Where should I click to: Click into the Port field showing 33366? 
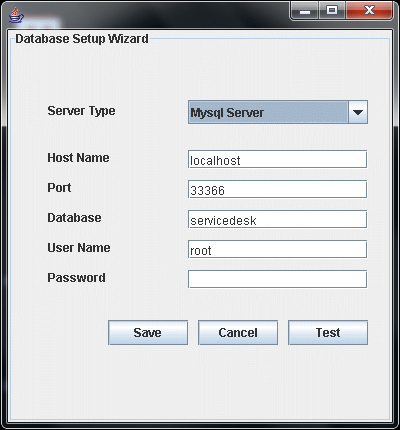[278, 189]
